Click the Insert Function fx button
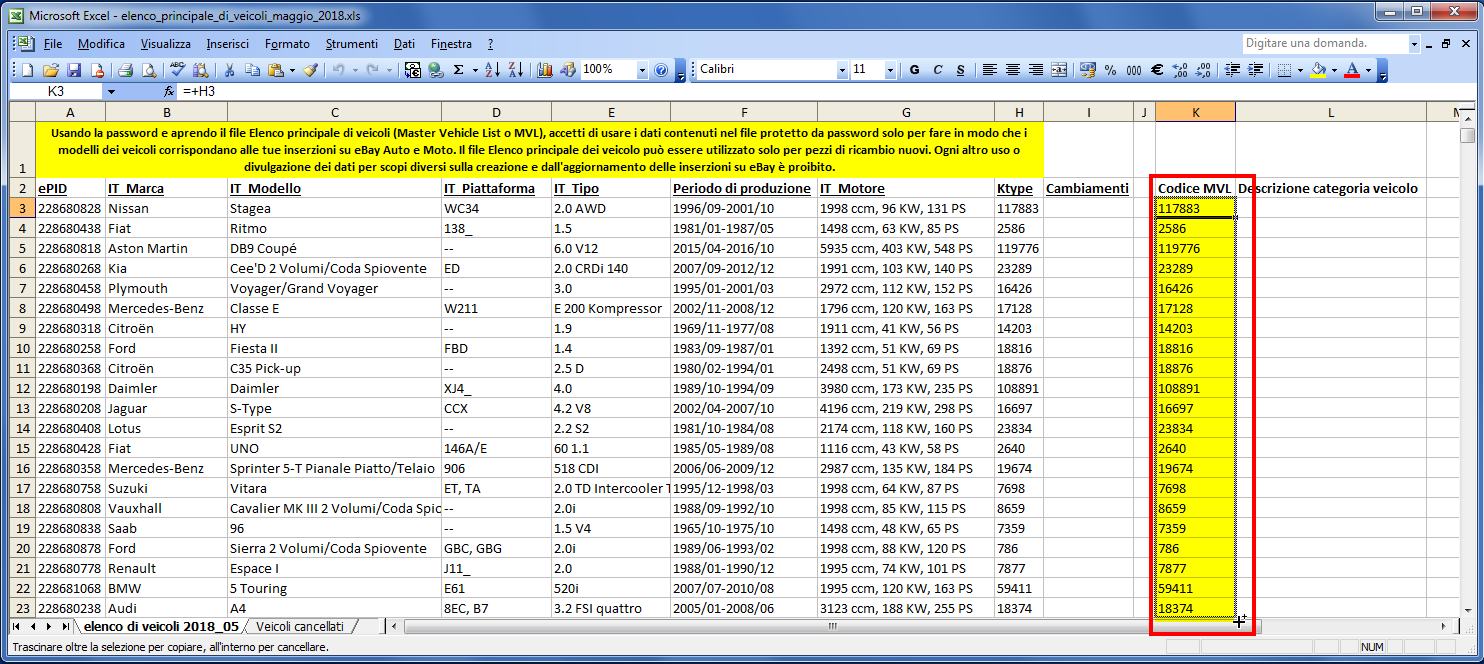The image size is (1484, 664). [x=169, y=91]
